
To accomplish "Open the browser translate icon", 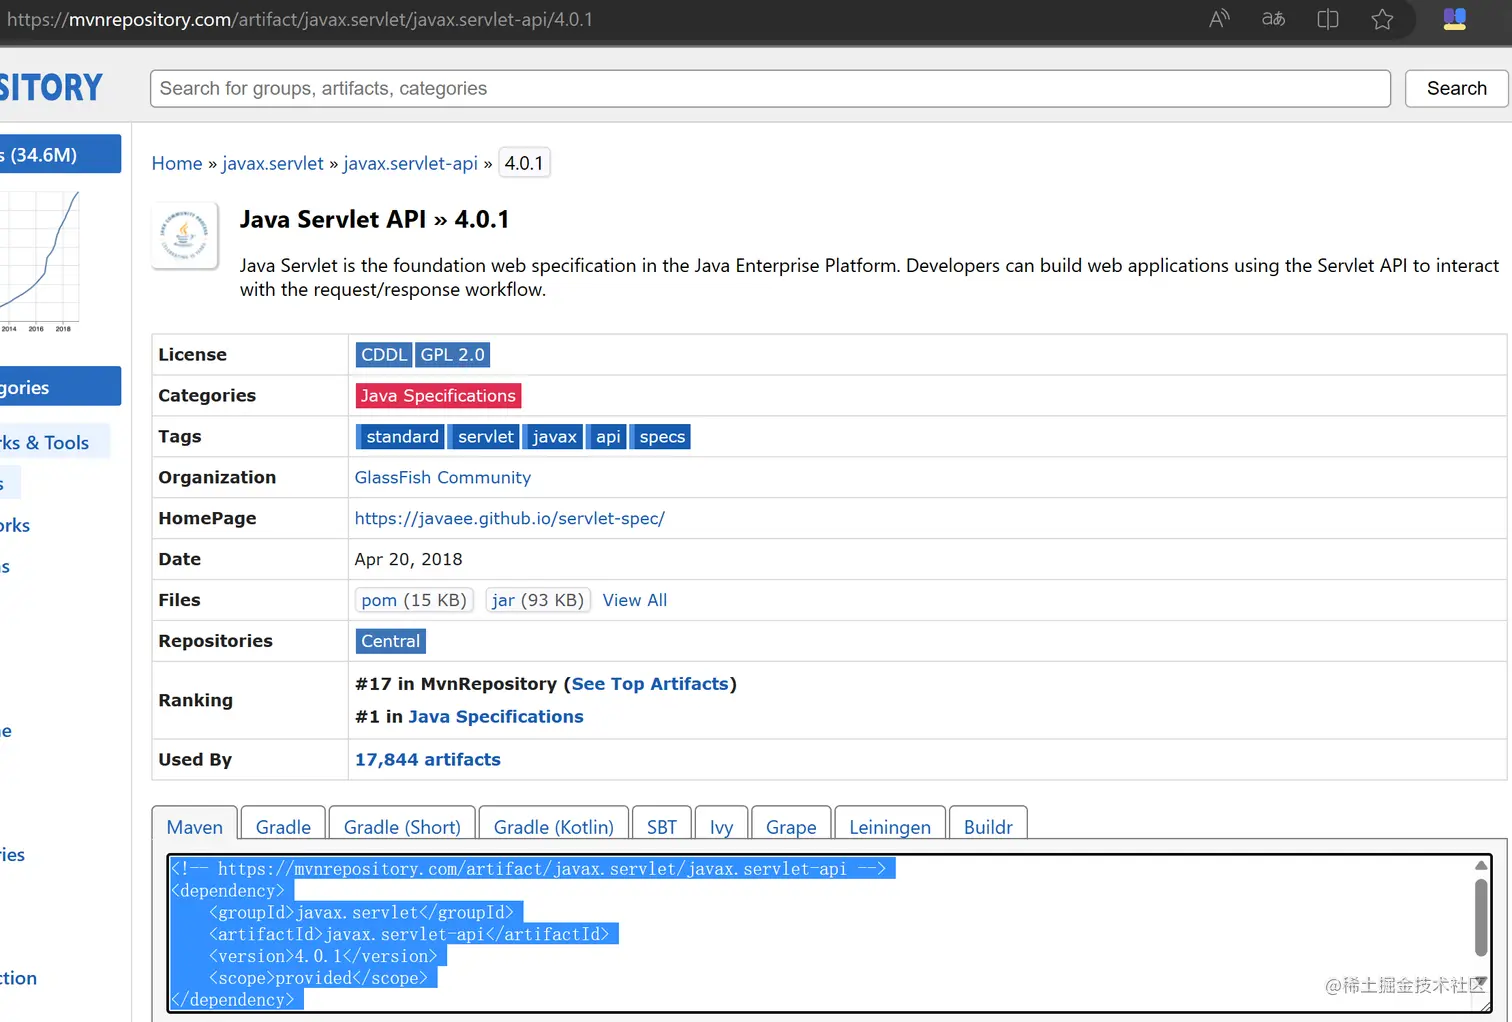I will (x=1273, y=19).
